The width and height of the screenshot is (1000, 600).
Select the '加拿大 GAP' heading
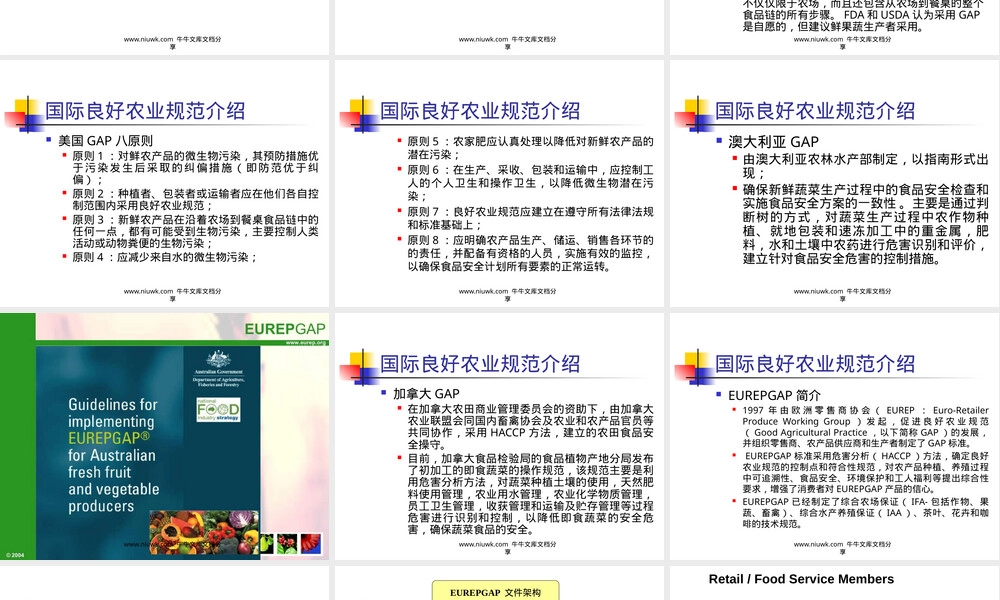pos(426,394)
